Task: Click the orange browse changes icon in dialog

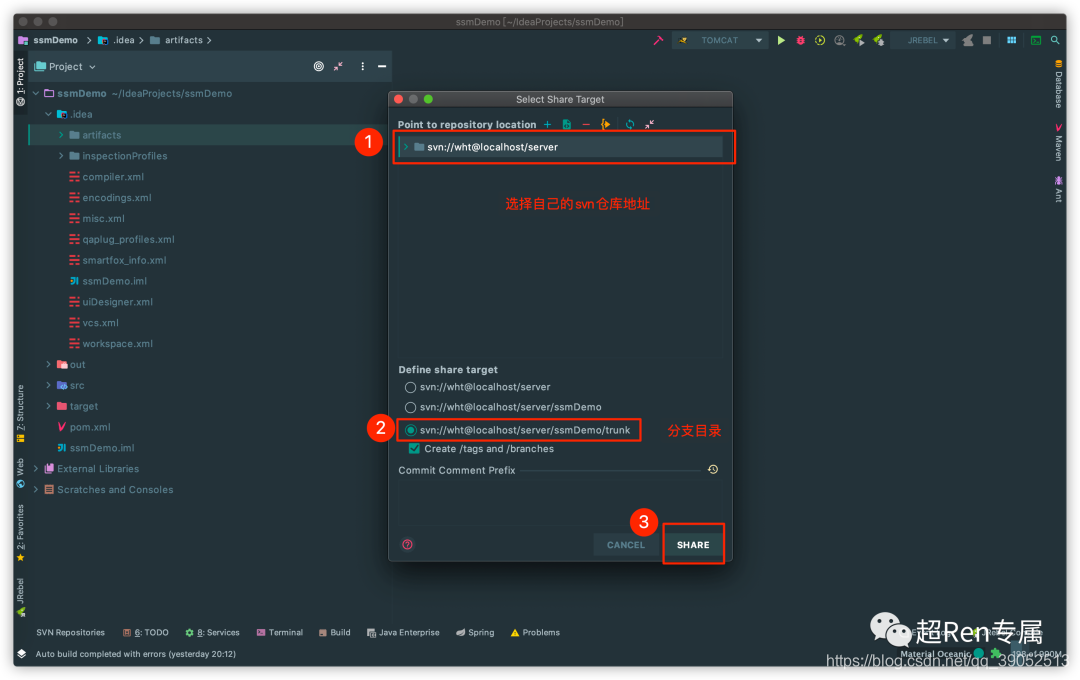Action: coord(605,125)
